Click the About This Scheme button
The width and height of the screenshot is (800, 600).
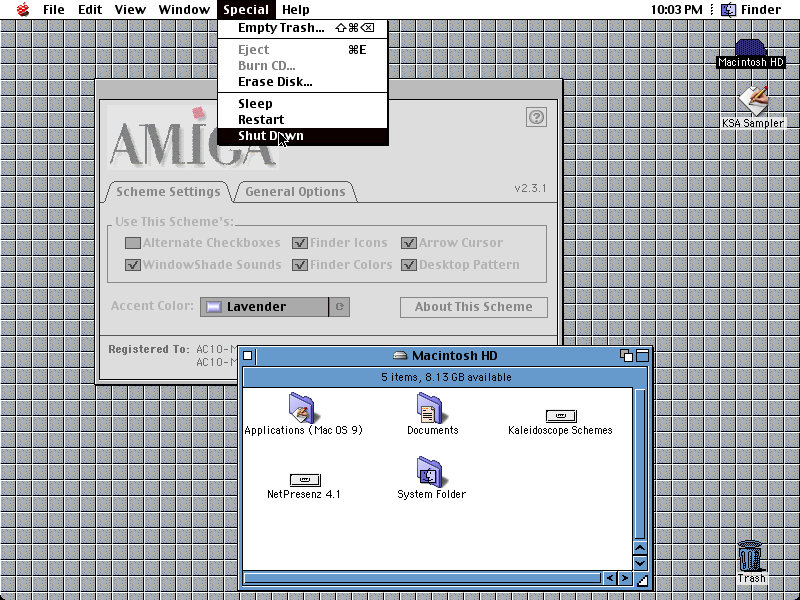point(473,307)
